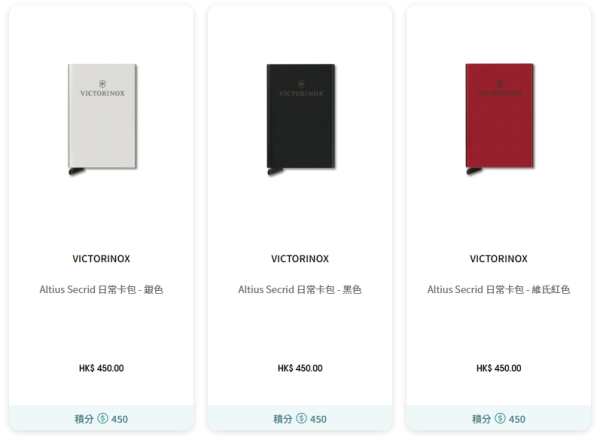Click the points coin icon under red wallet

pos(500,418)
